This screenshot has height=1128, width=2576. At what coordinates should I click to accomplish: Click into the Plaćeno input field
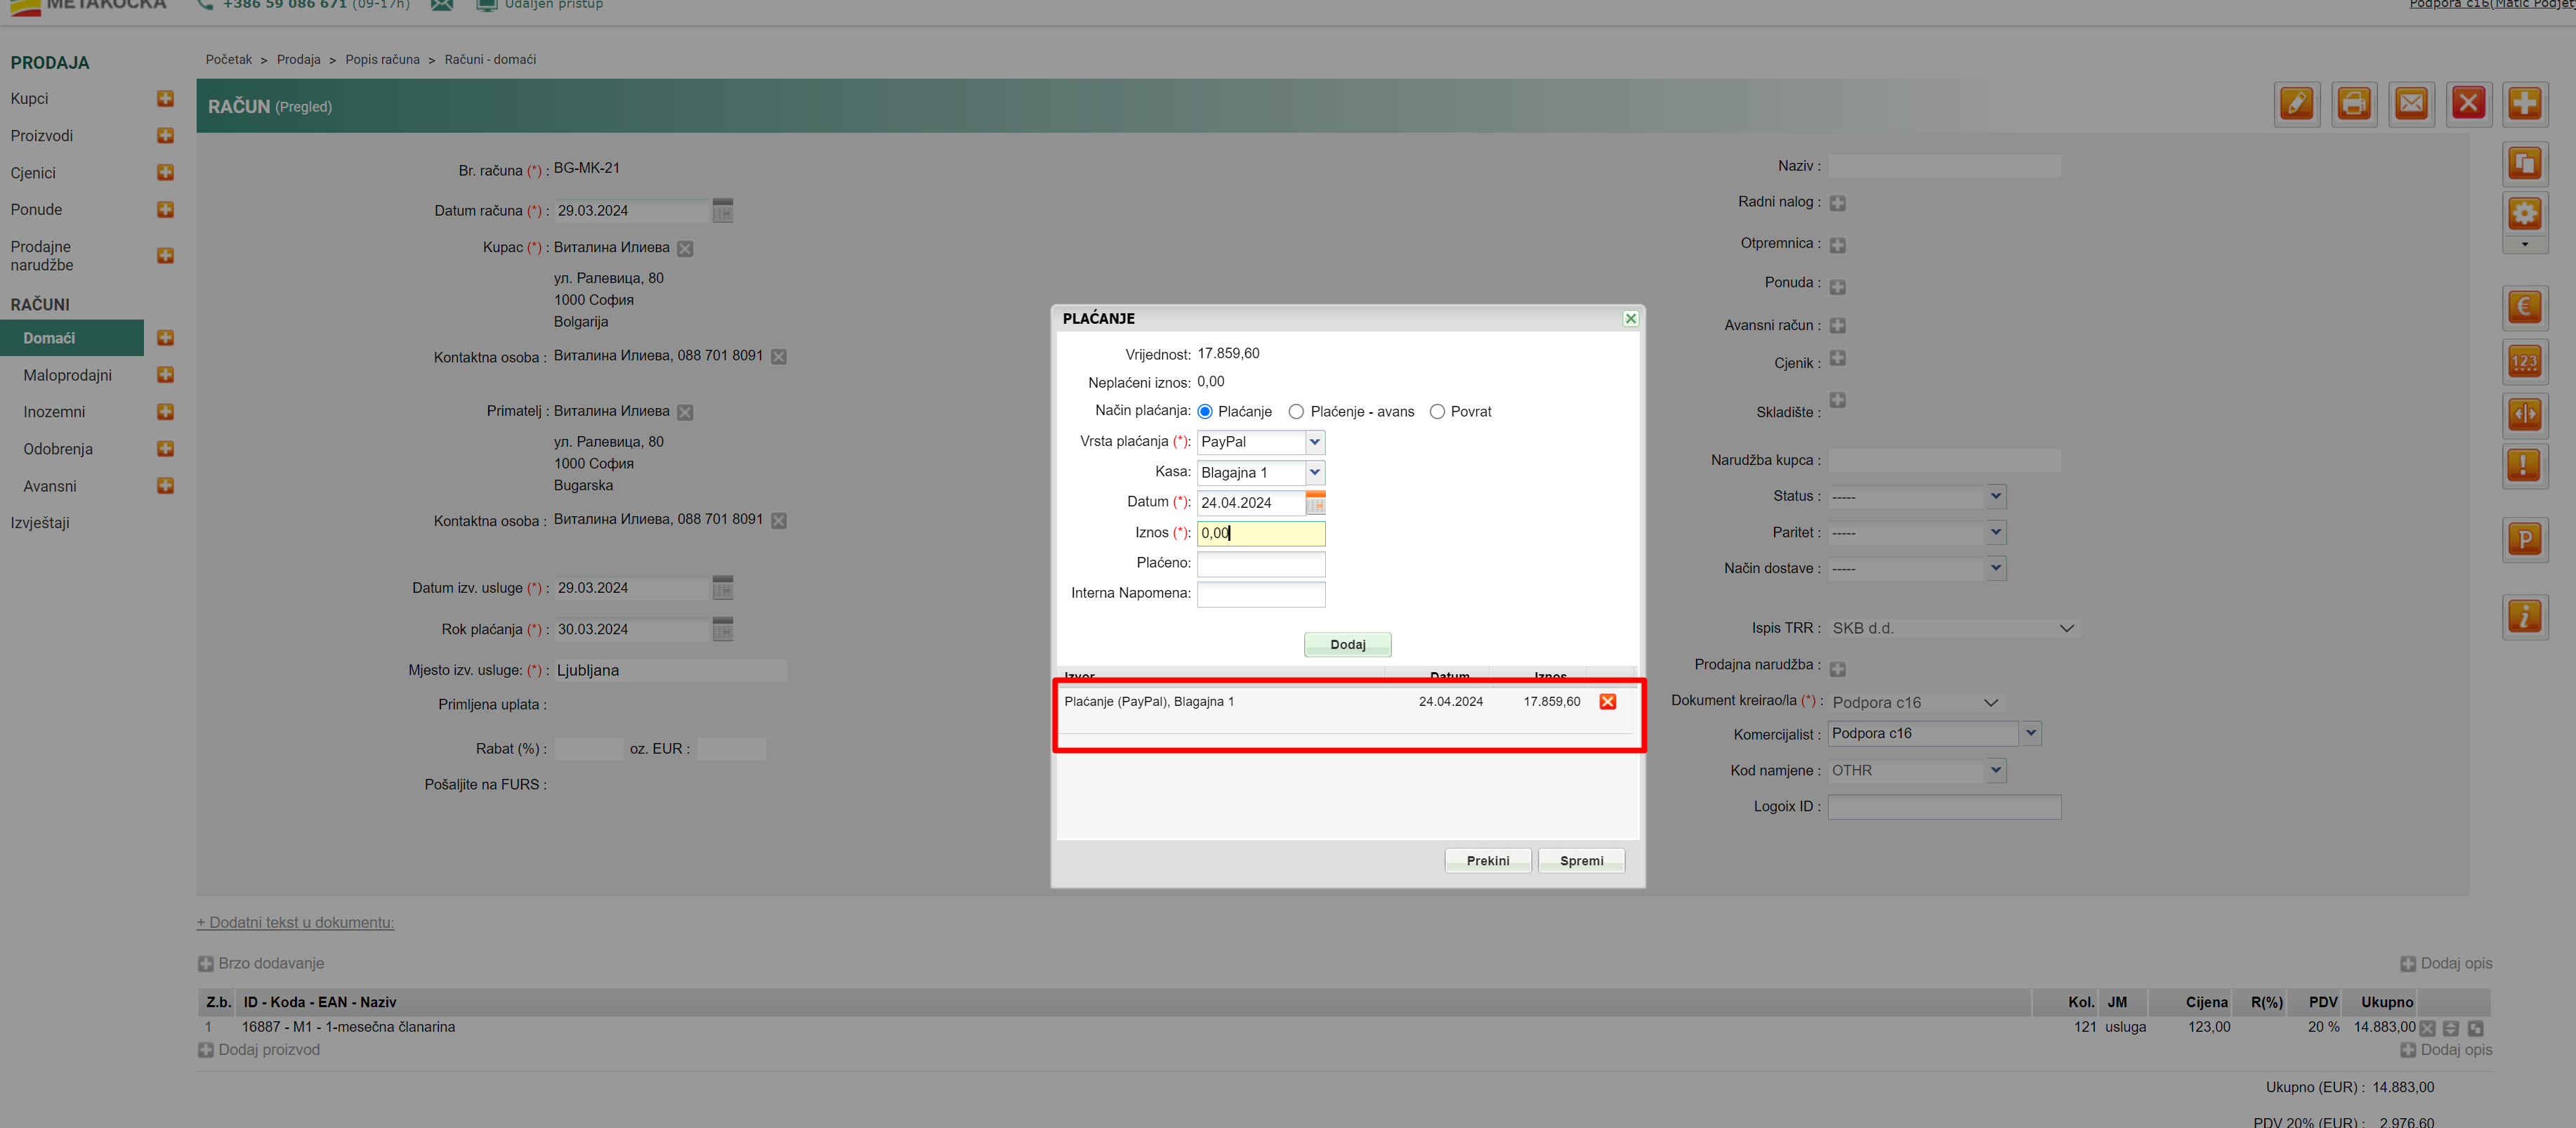pos(1260,564)
